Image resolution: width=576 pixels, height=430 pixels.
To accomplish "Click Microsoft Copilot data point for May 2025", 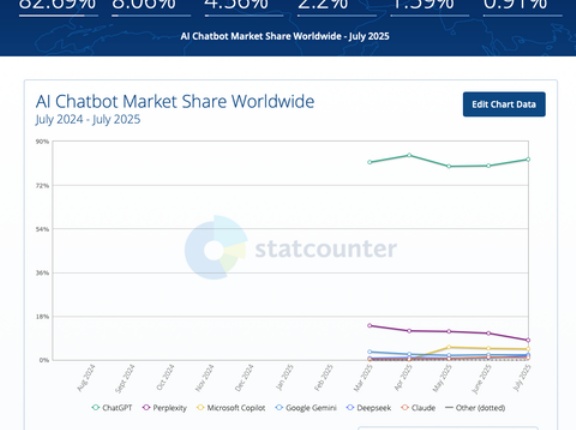I will pos(449,347).
